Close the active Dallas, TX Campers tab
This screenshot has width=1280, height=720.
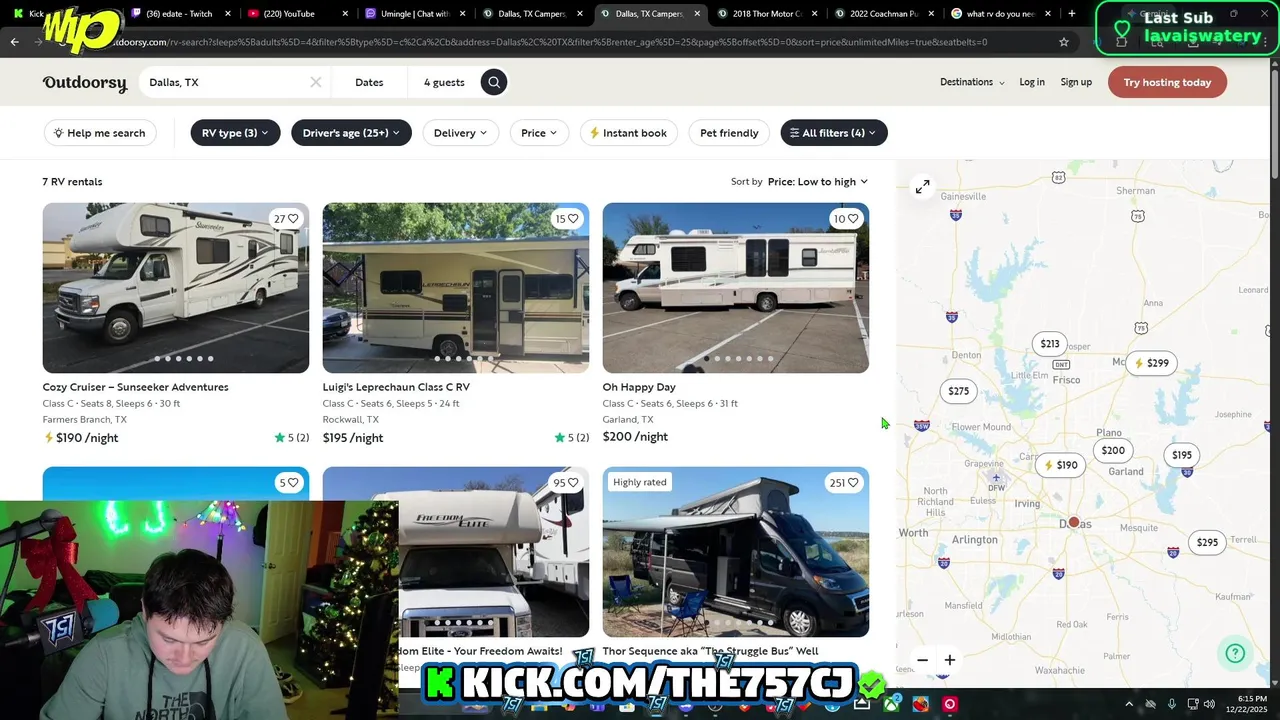[697, 14]
